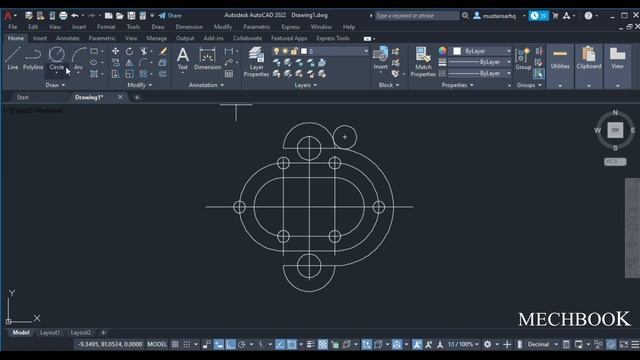Click the Offset tool icon
This screenshot has height=360, width=640.
click(x=163, y=74)
